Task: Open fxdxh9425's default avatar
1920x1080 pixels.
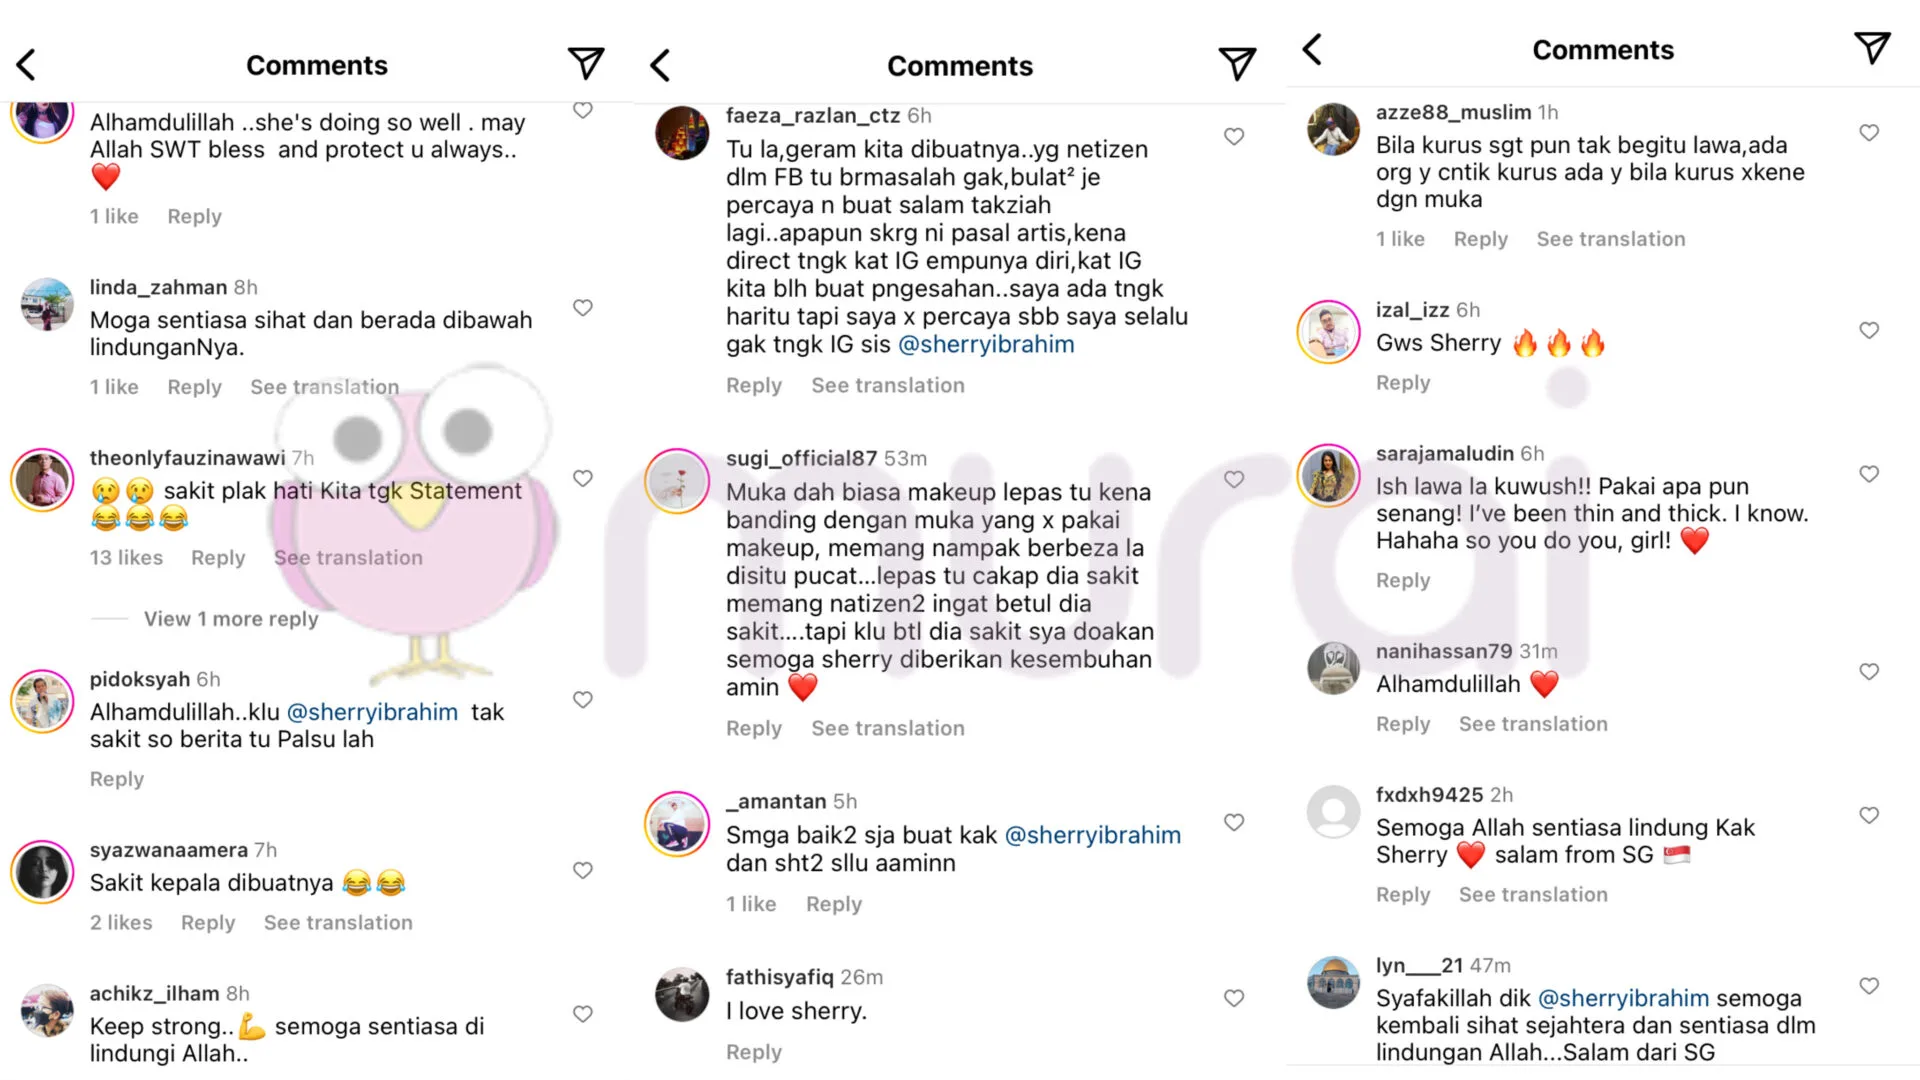Action: [1333, 812]
